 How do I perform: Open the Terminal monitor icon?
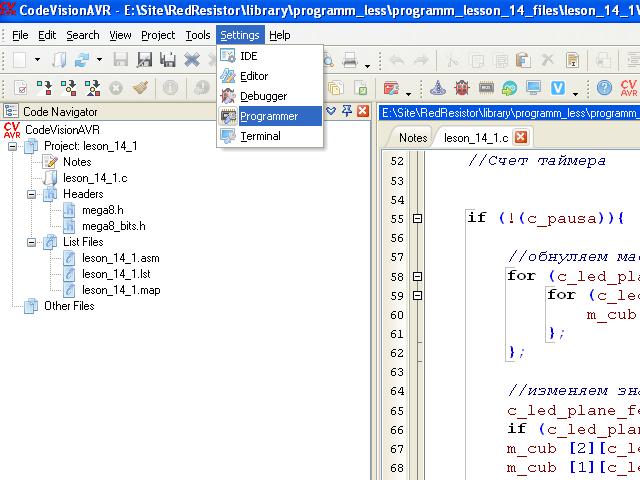click(x=533, y=88)
